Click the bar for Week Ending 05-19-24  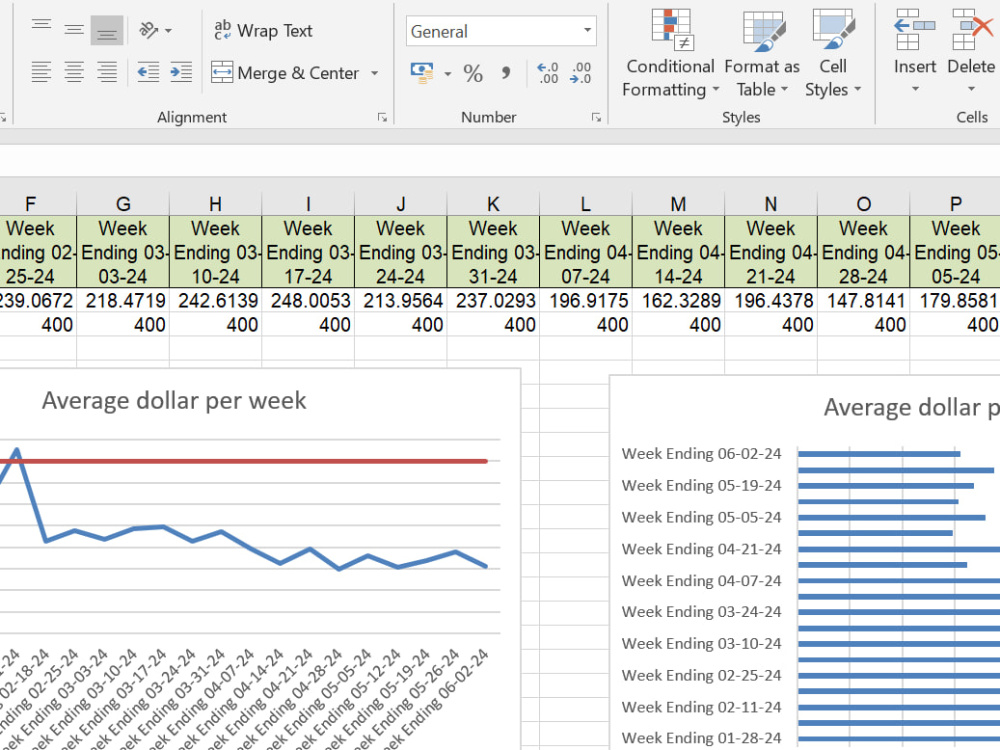pos(886,486)
